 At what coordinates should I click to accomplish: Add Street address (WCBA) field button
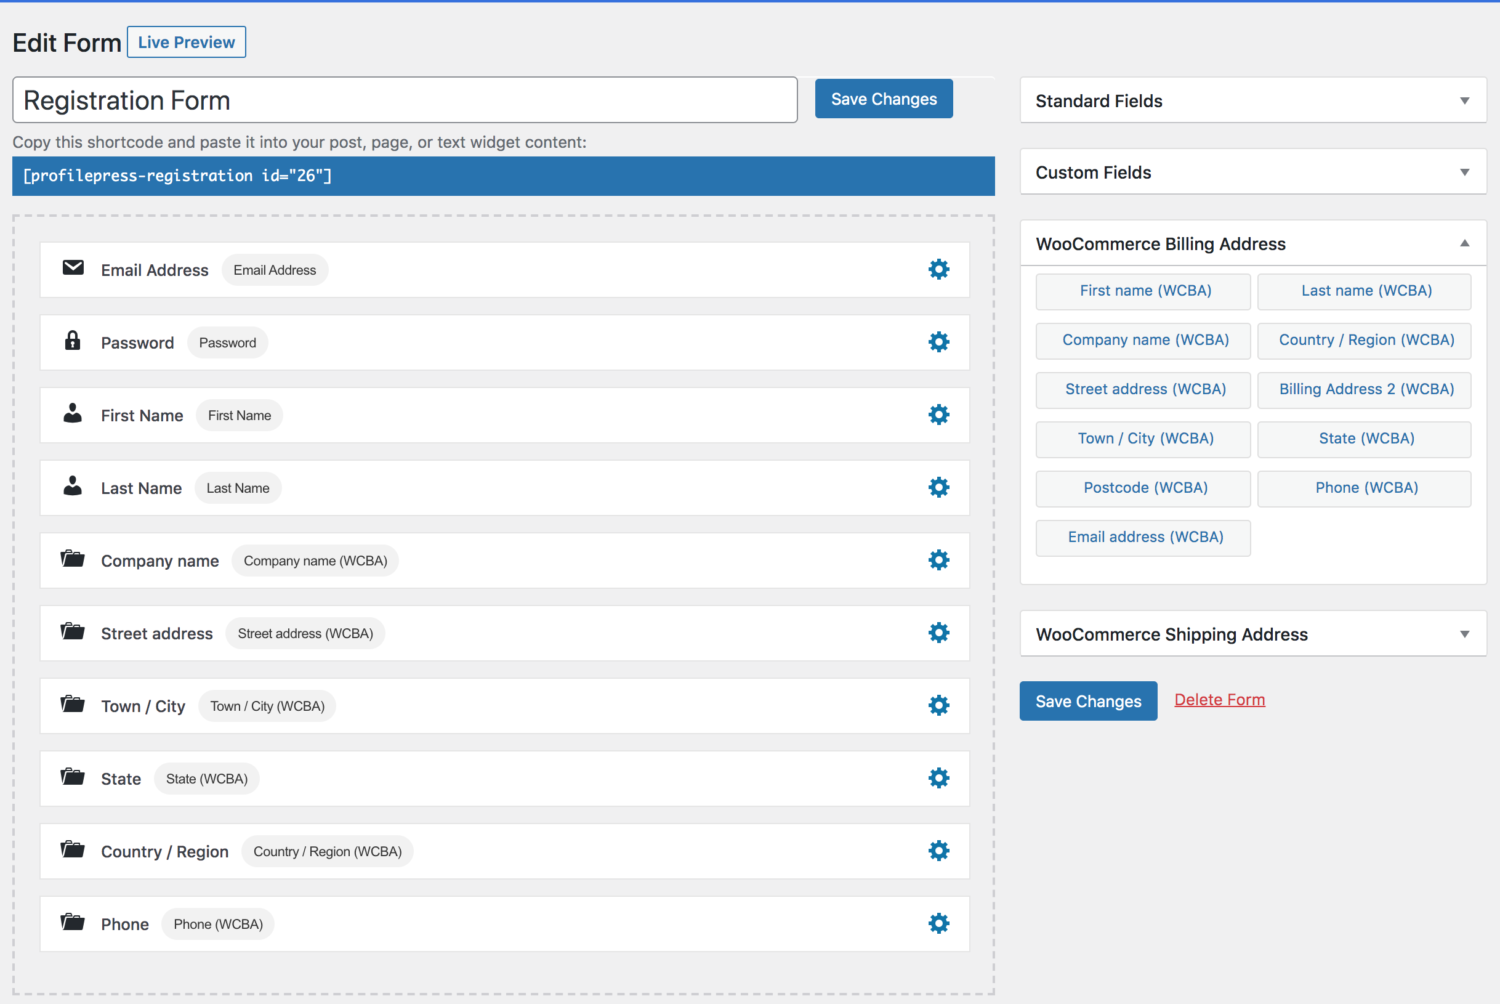tap(1143, 389)
